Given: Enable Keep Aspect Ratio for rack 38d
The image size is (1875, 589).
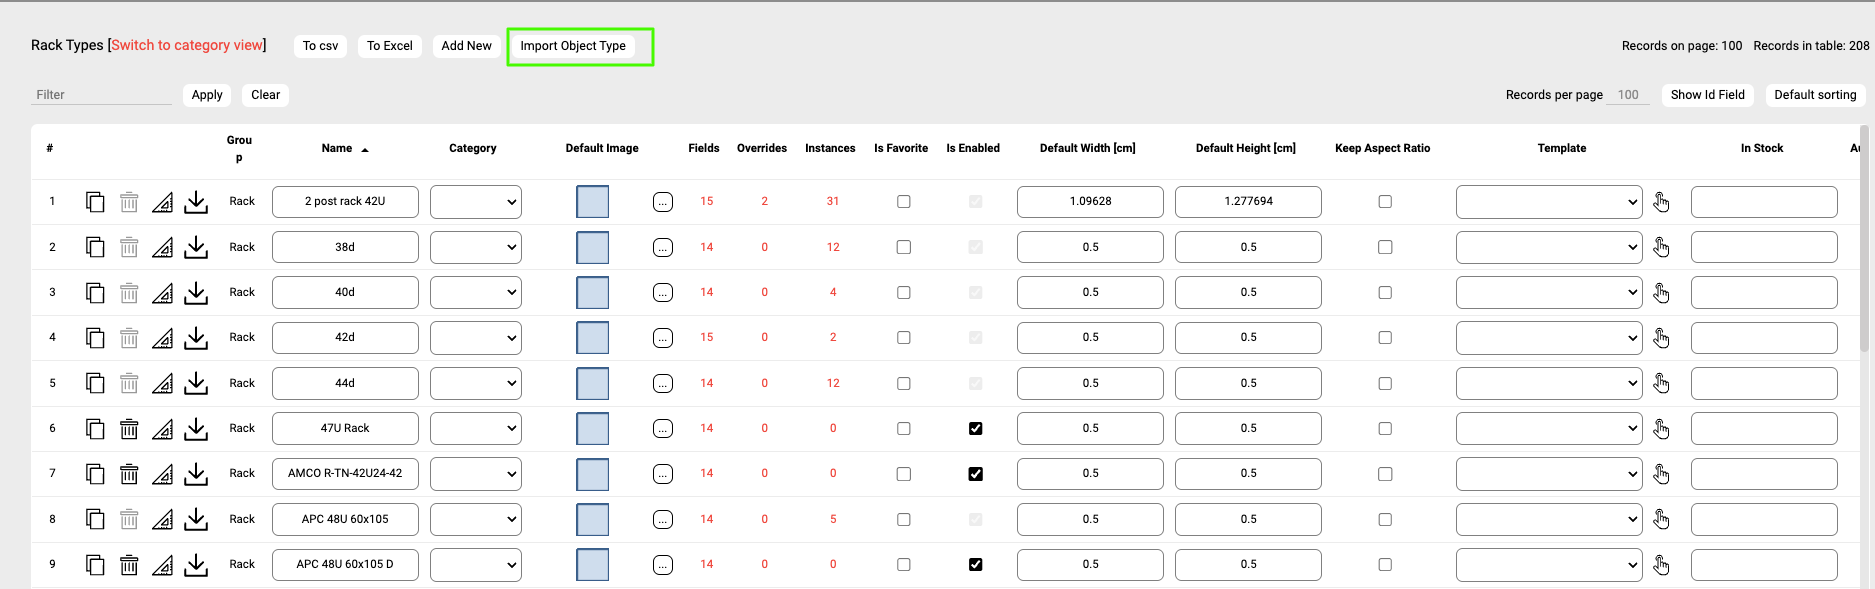Looking at the screenshot, I should point(1384,247).
